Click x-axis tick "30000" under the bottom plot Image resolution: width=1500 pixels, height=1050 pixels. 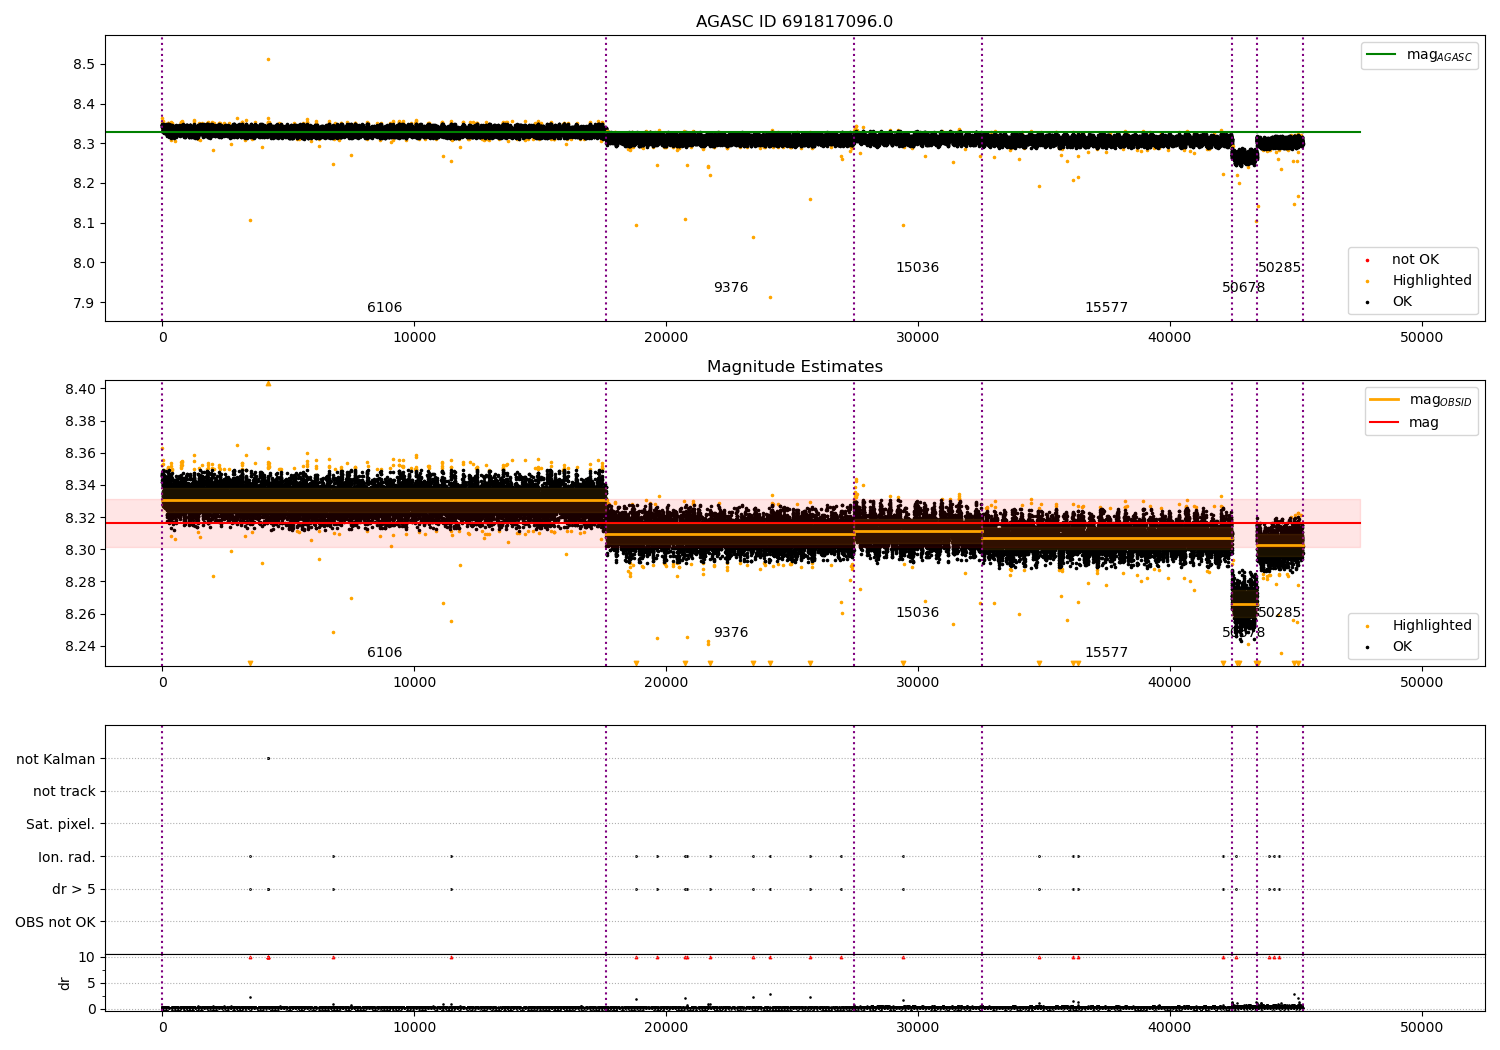tap(917, 1028)
